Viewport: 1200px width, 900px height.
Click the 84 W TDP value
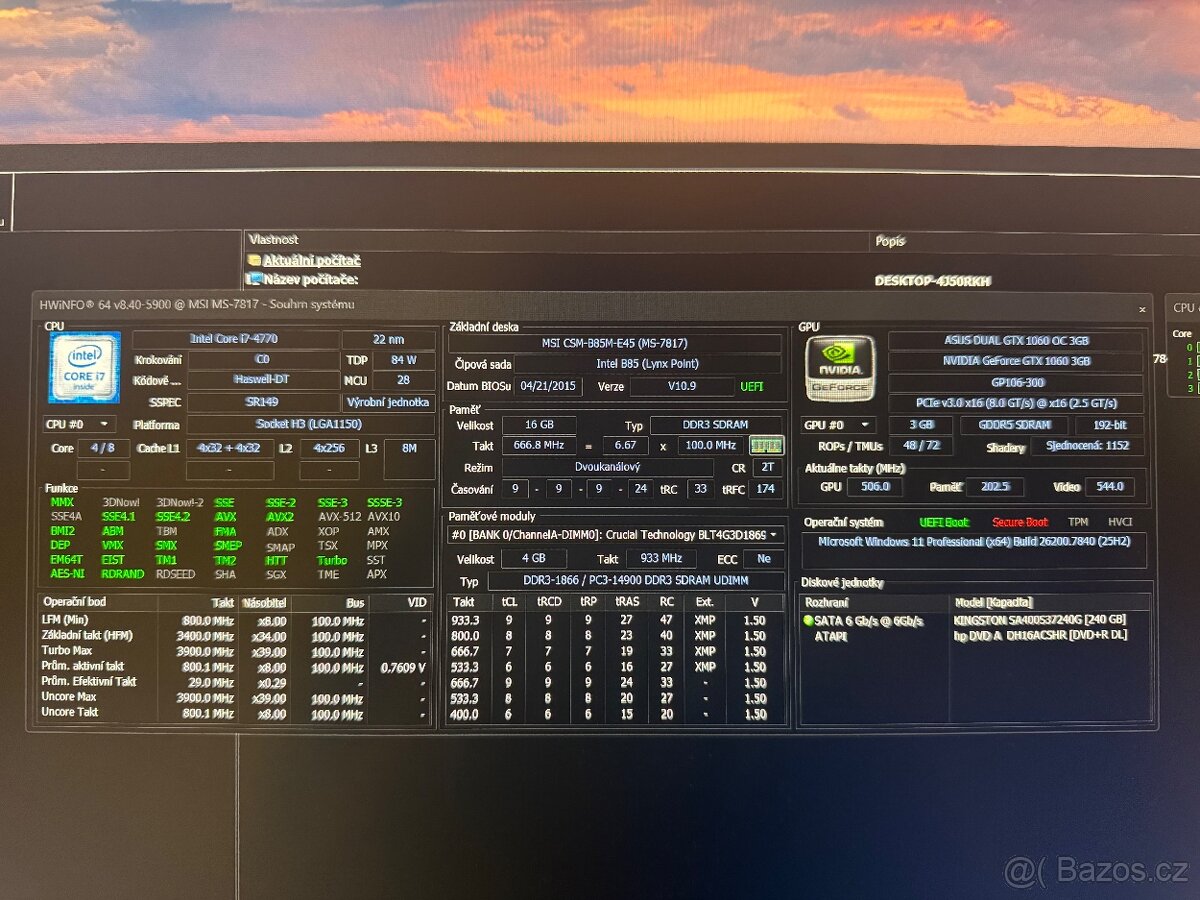tap(403, 360)
